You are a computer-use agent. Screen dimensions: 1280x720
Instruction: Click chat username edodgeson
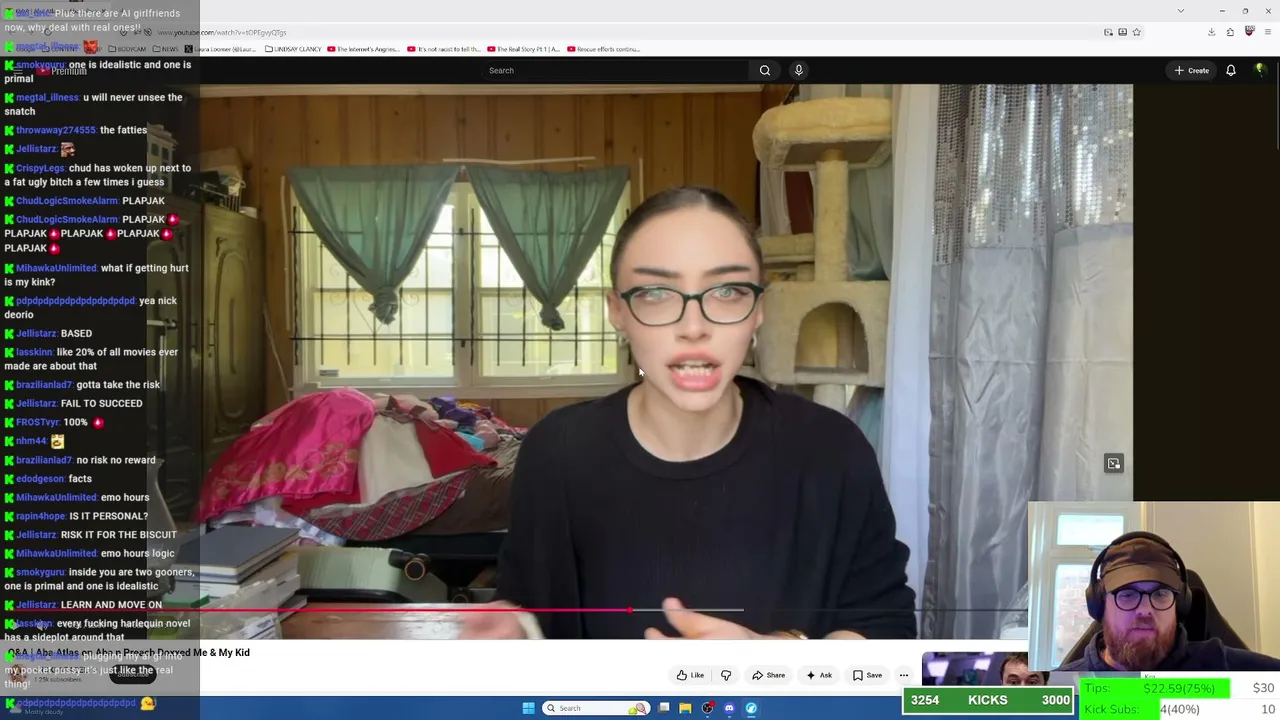click(x=40, y=479)
